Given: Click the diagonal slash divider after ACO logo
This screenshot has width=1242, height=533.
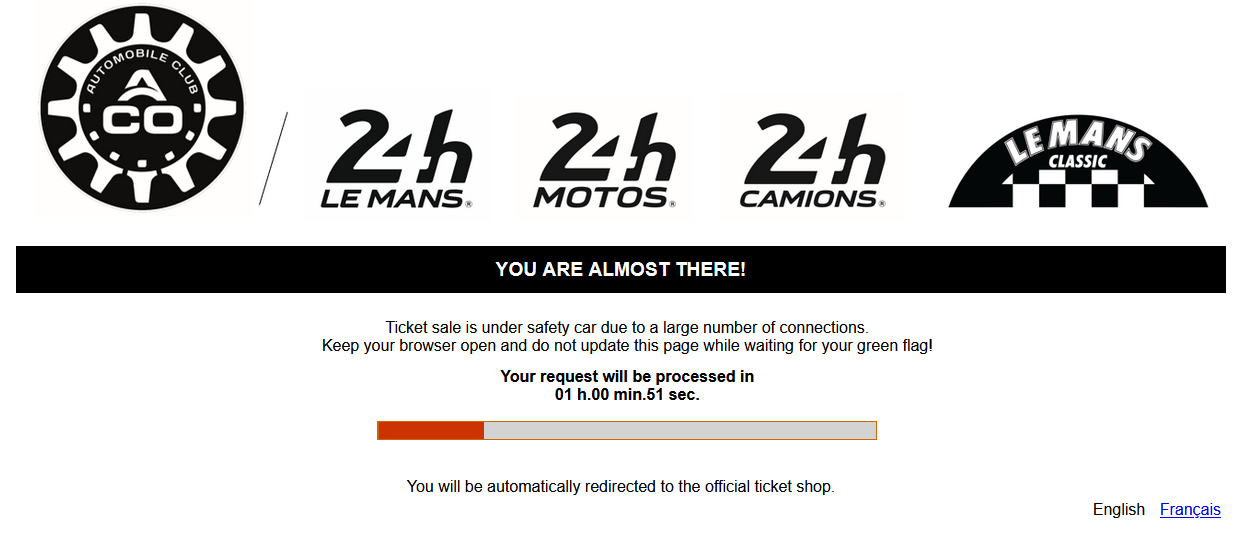Looking at the screenshot, I should point(273,158).
